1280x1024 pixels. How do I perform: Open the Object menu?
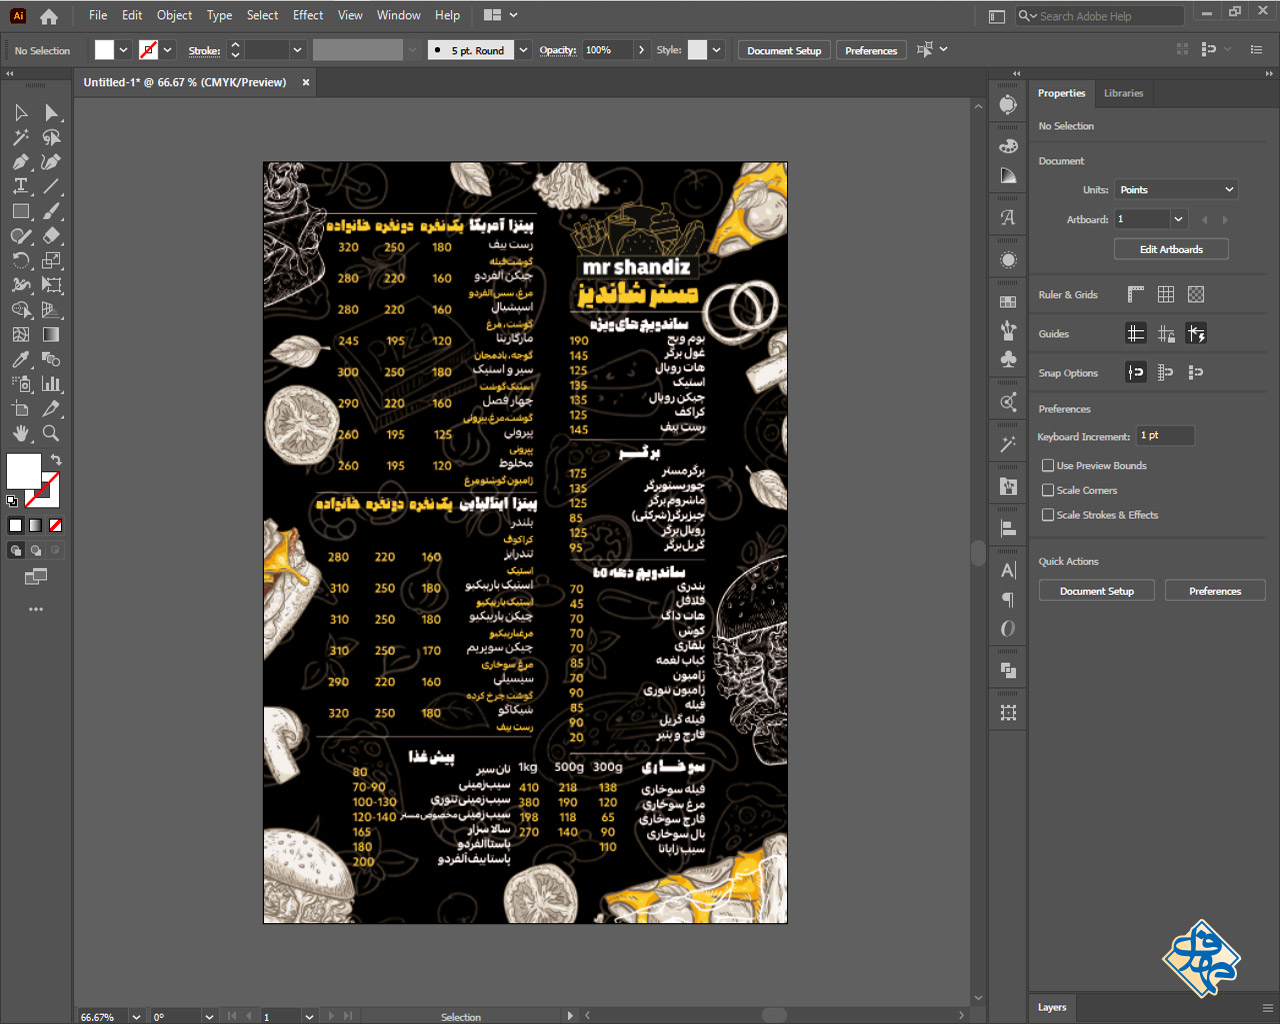pyautogui.click(x=174, y=15)
